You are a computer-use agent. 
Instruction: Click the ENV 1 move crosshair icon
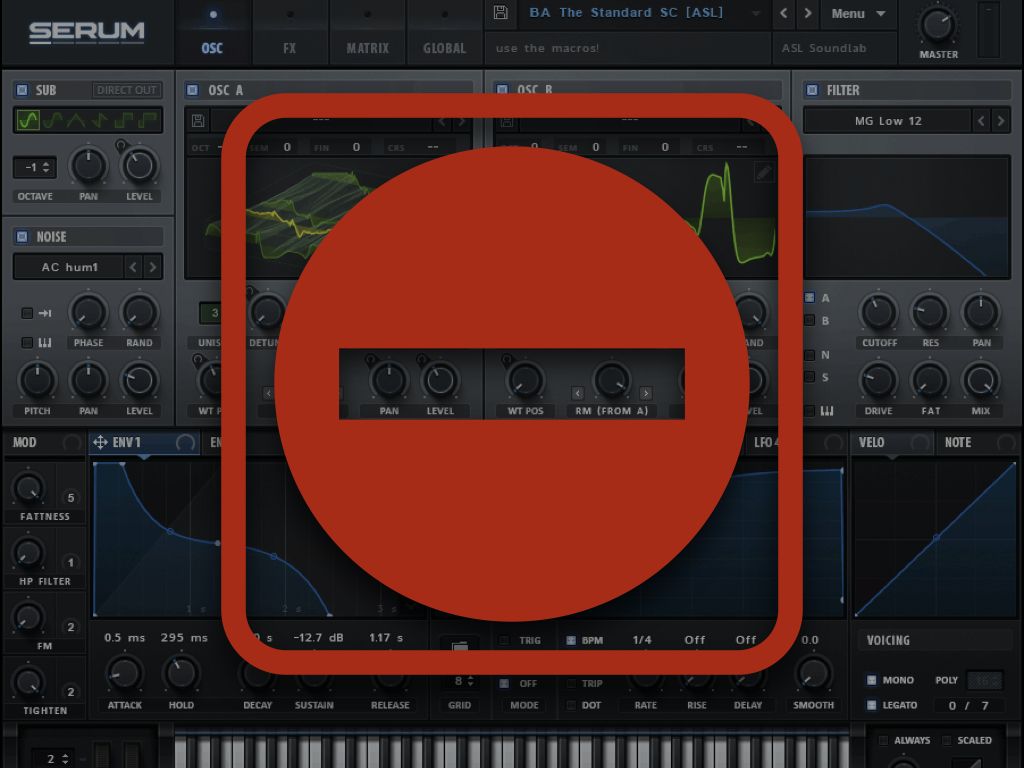[x=100, y=442]
